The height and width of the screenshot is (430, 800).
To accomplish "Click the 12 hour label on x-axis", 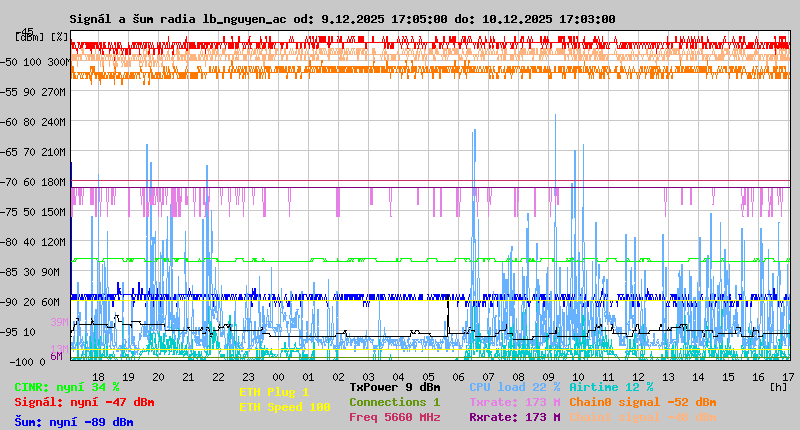I will [x=637, y=376].
